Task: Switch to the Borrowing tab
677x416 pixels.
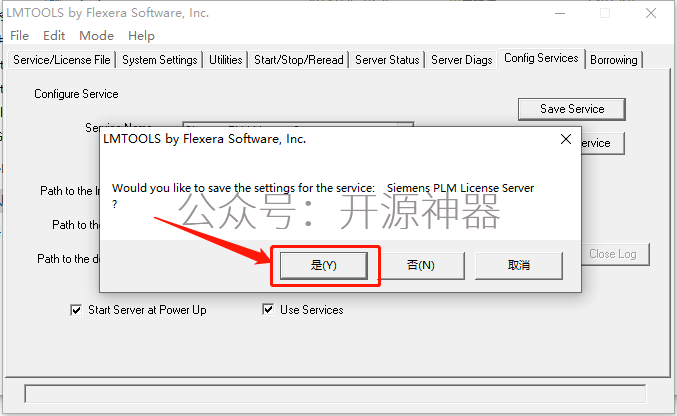Action: (614, 60)
